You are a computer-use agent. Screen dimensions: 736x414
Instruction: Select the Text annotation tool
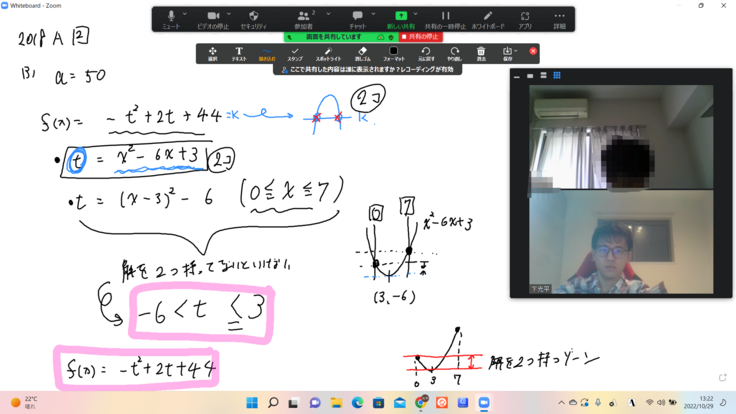pos(239,53)
